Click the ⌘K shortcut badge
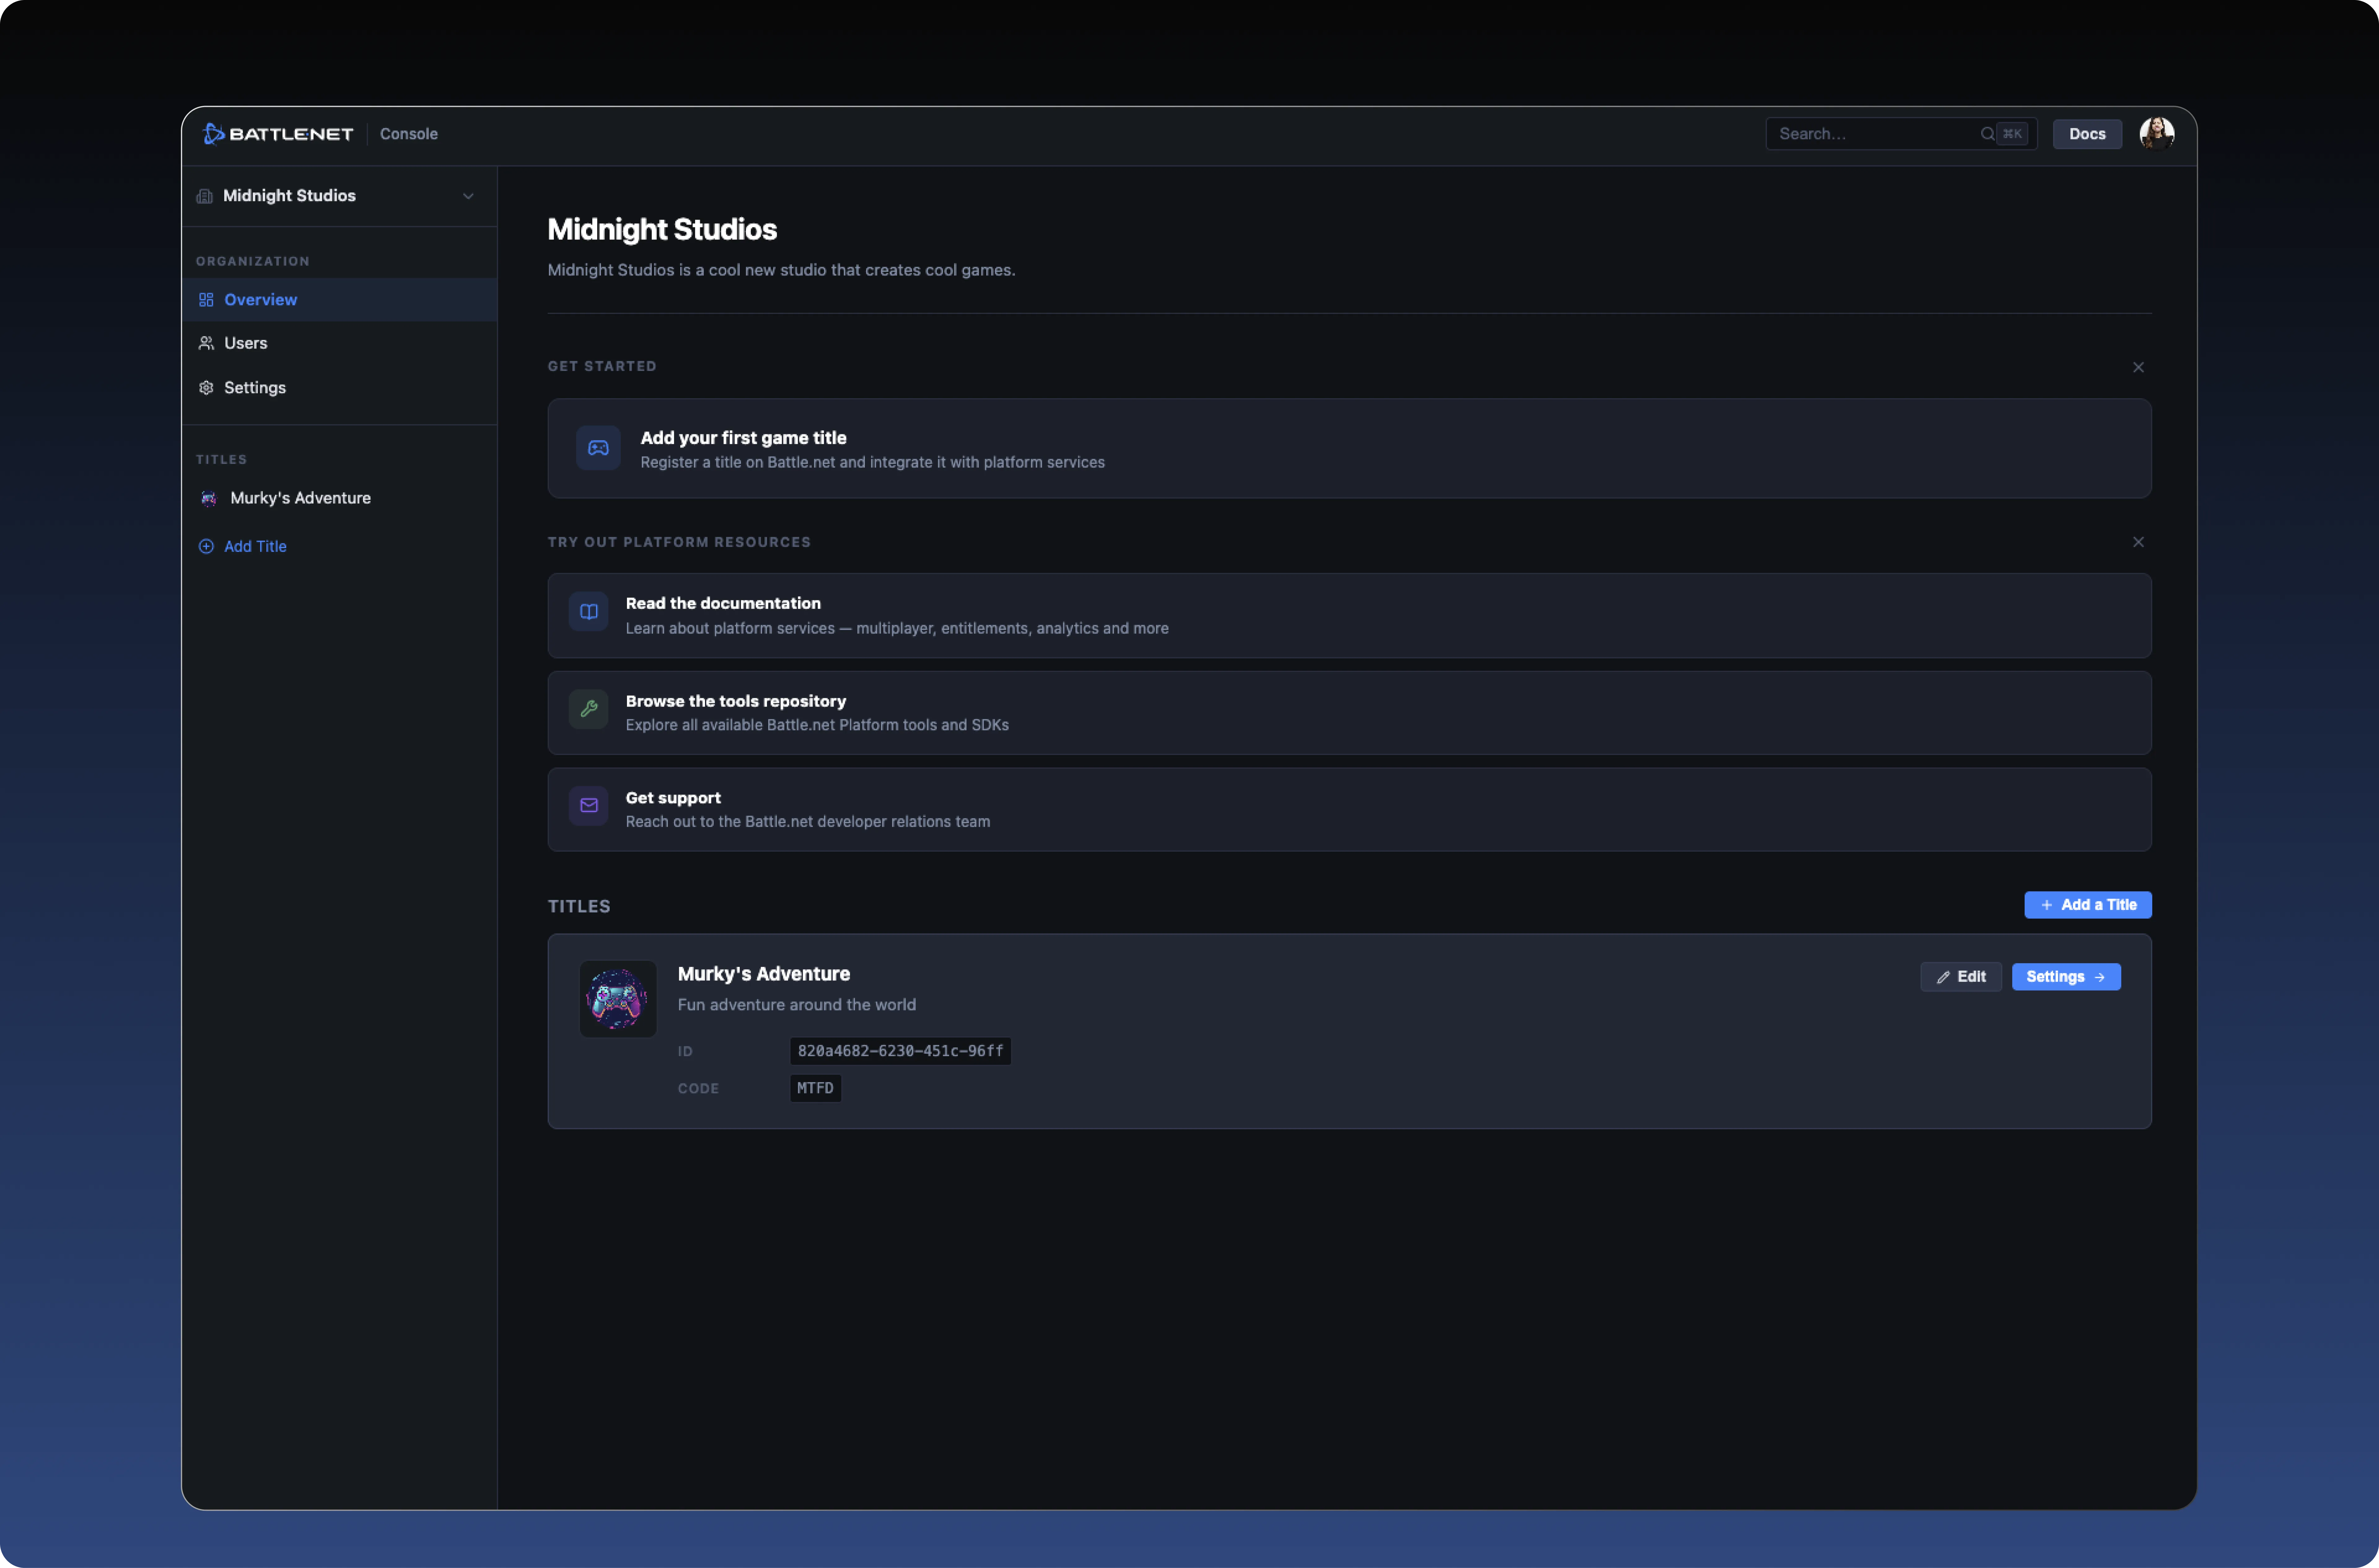Screen dimensions: 2379x1568 [x=2012, y=134]
